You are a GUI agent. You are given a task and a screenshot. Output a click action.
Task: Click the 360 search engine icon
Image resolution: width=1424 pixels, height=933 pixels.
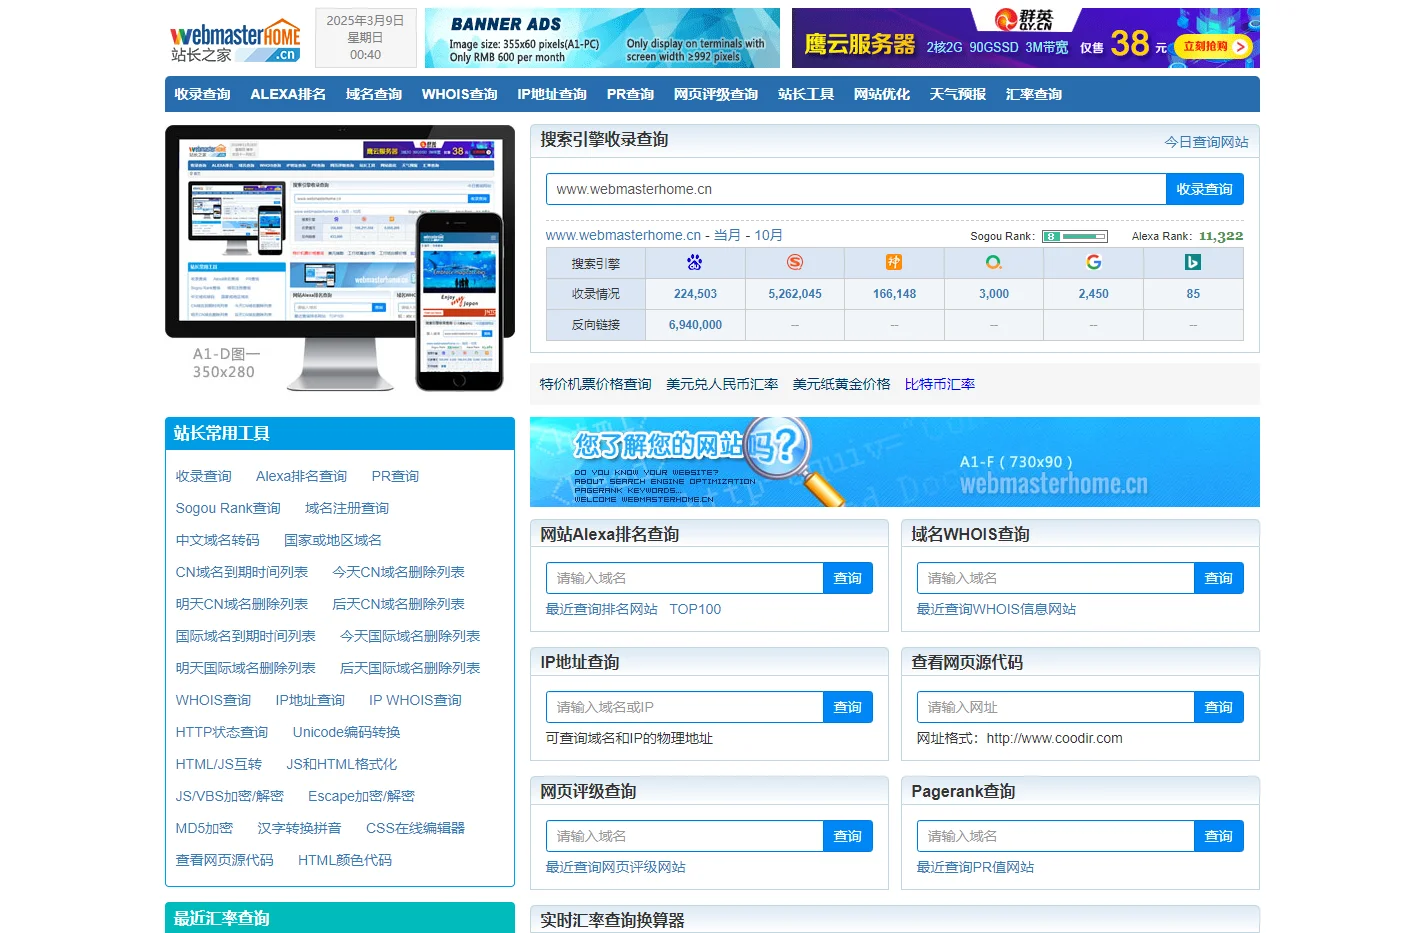click(993, 262)
